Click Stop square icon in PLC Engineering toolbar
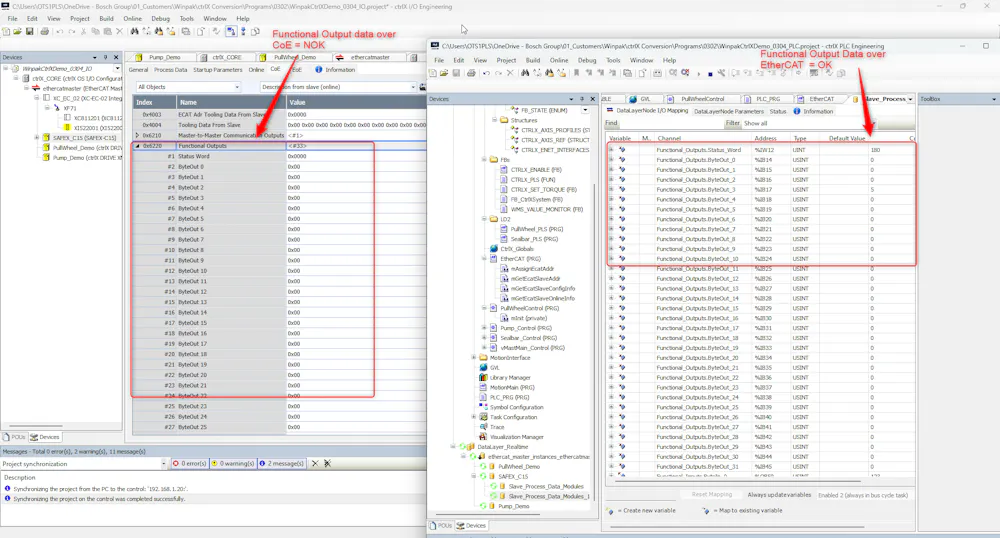This screenshot has height=538, width=1000. 710,74
